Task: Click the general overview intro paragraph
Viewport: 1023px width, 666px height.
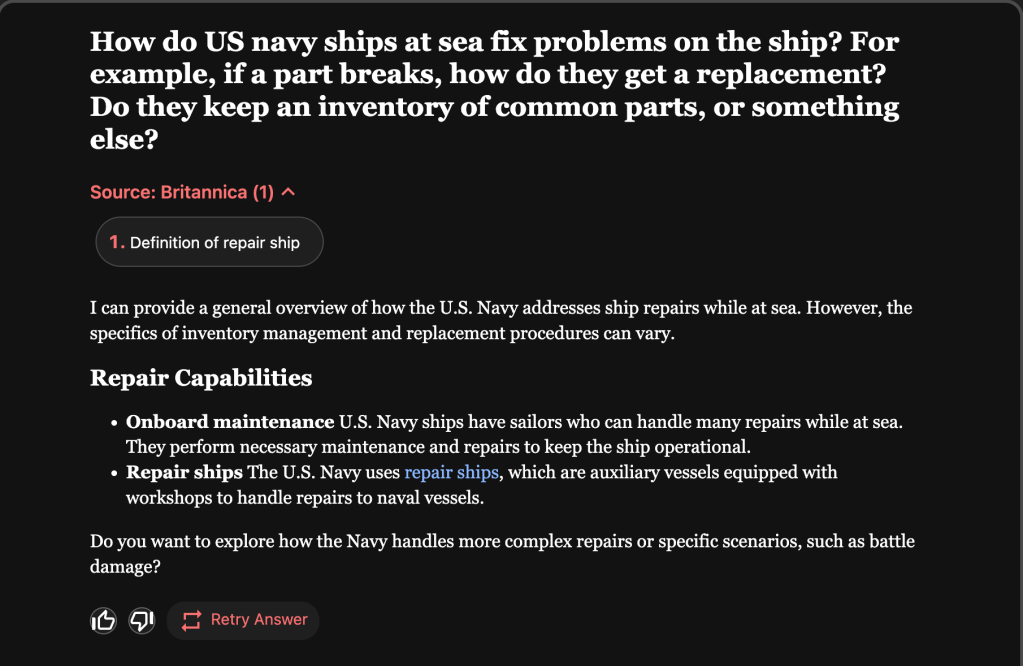Action: [x=500, y=320]
